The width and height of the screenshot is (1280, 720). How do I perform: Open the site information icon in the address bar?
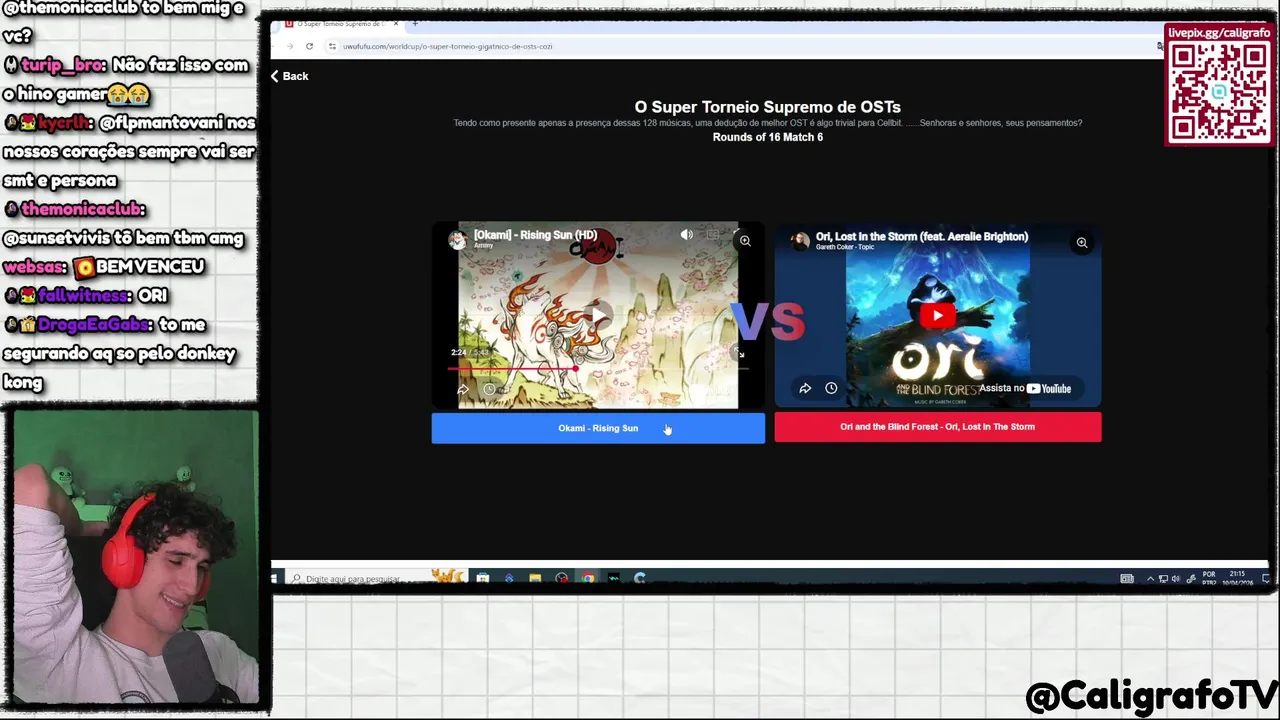[x=332, y=46]
